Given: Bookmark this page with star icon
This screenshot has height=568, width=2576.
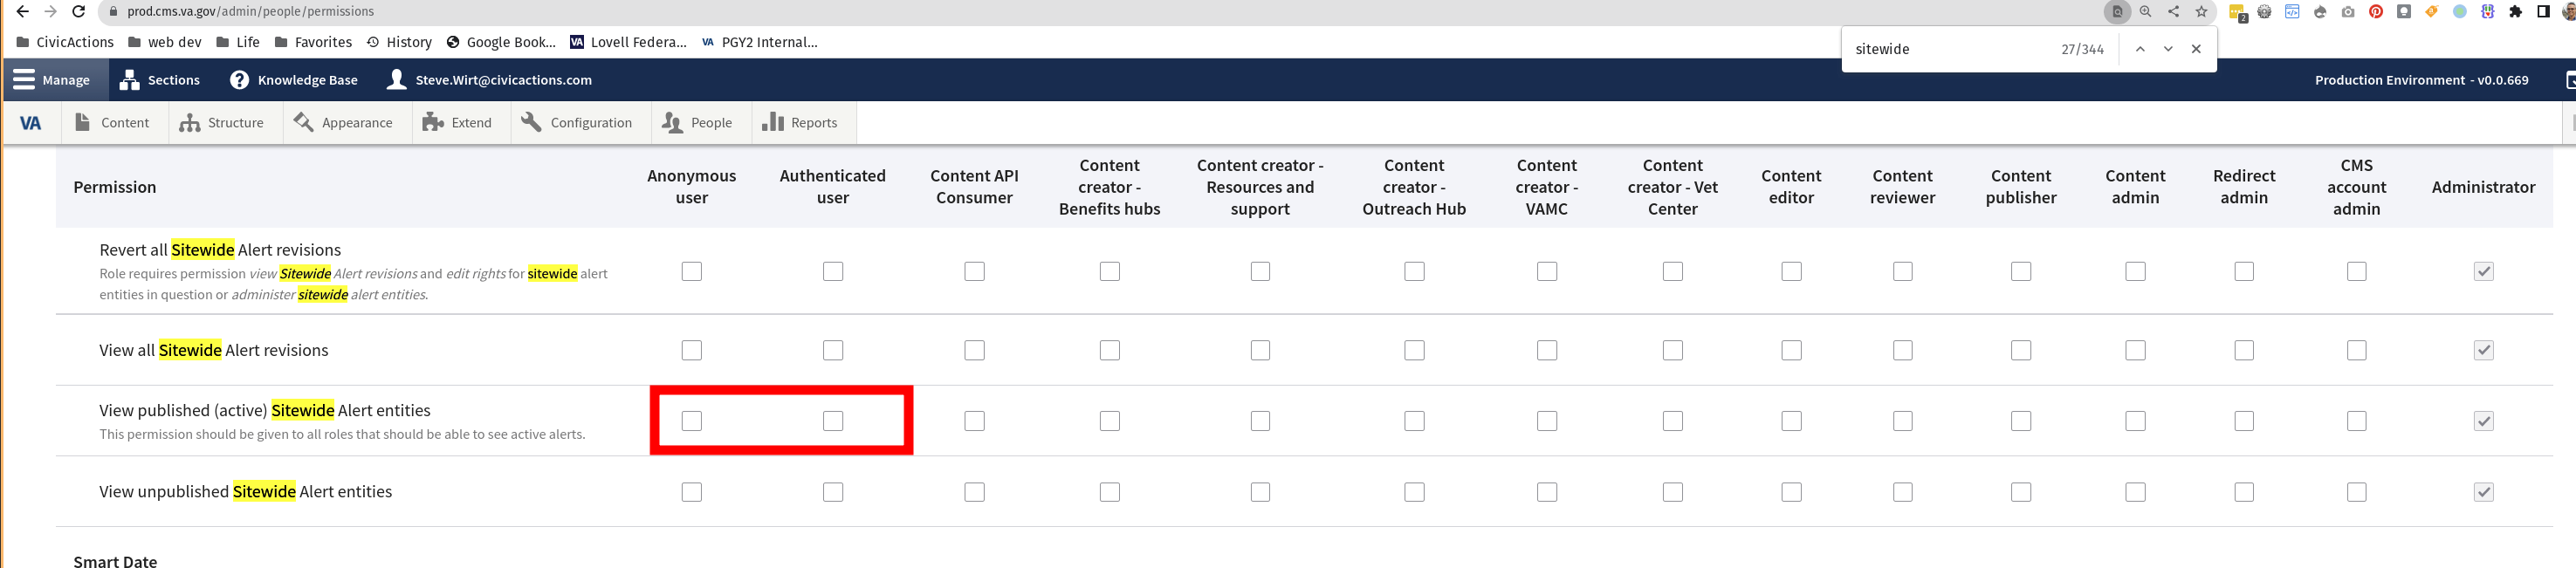Looking at the screenshot, I should (x=2201, y=12).
